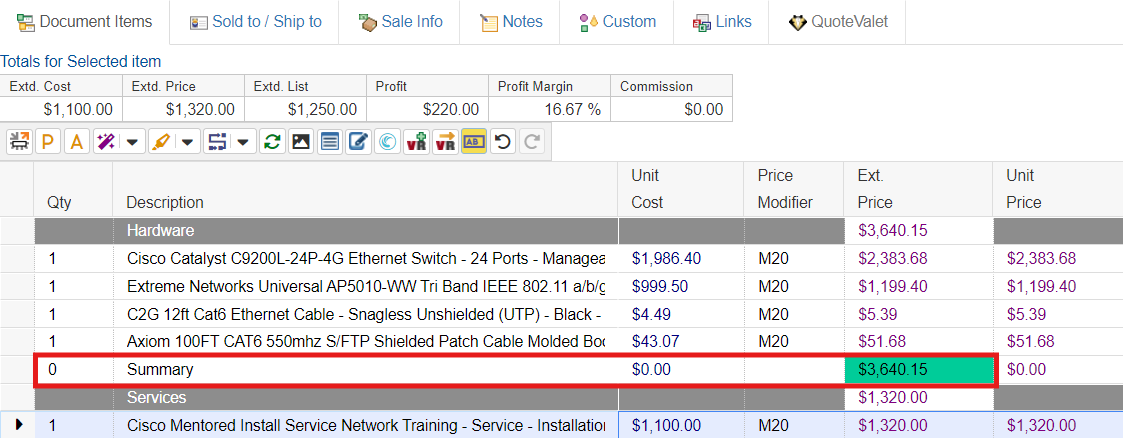Click the pencil edit note icon
1123x438 pixels.
[357, 142]
